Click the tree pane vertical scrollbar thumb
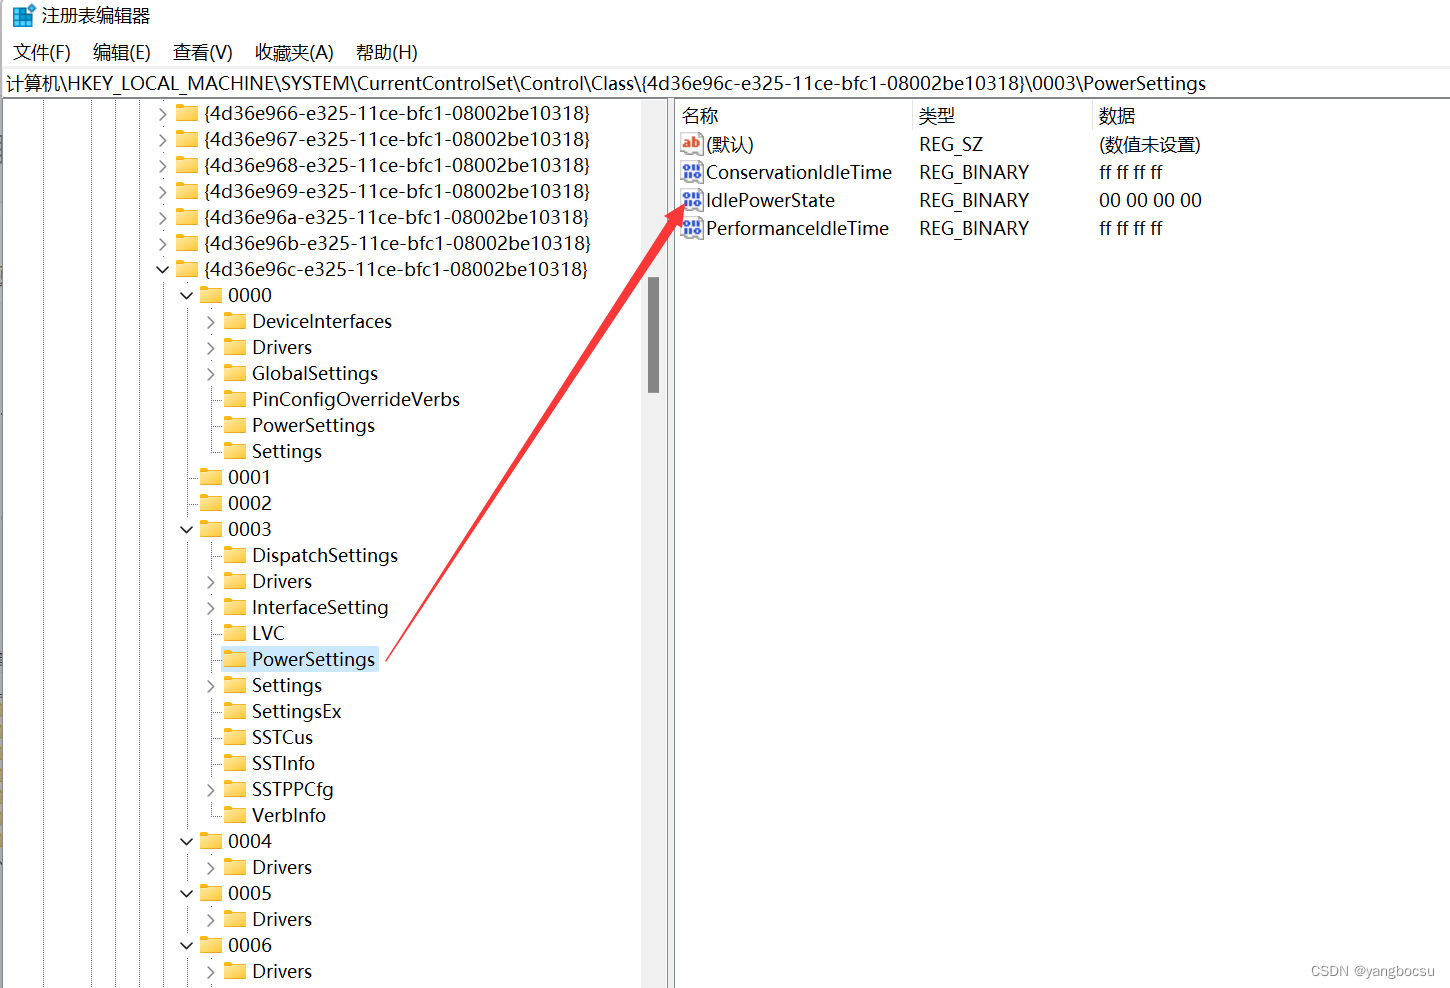The image size is (1450, 988). tap(654, 335)
